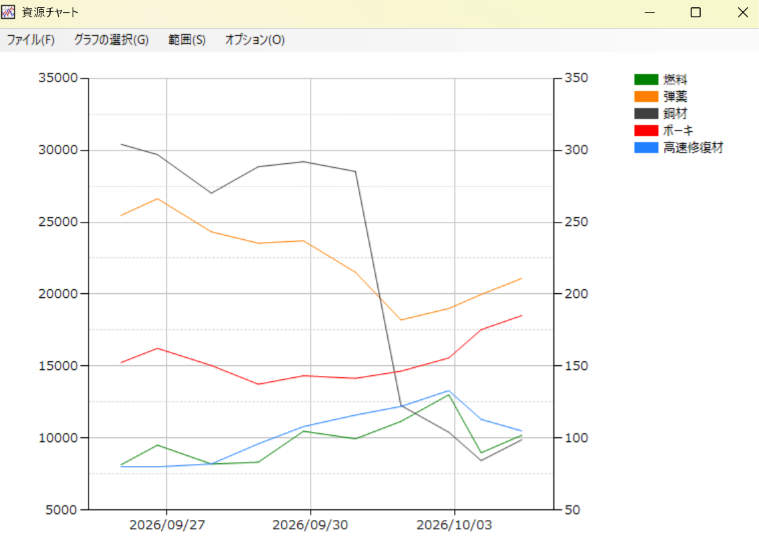Click the blue 高速修復材 legend swatch
Screen dimensions: 759x555
pos(646,148)
